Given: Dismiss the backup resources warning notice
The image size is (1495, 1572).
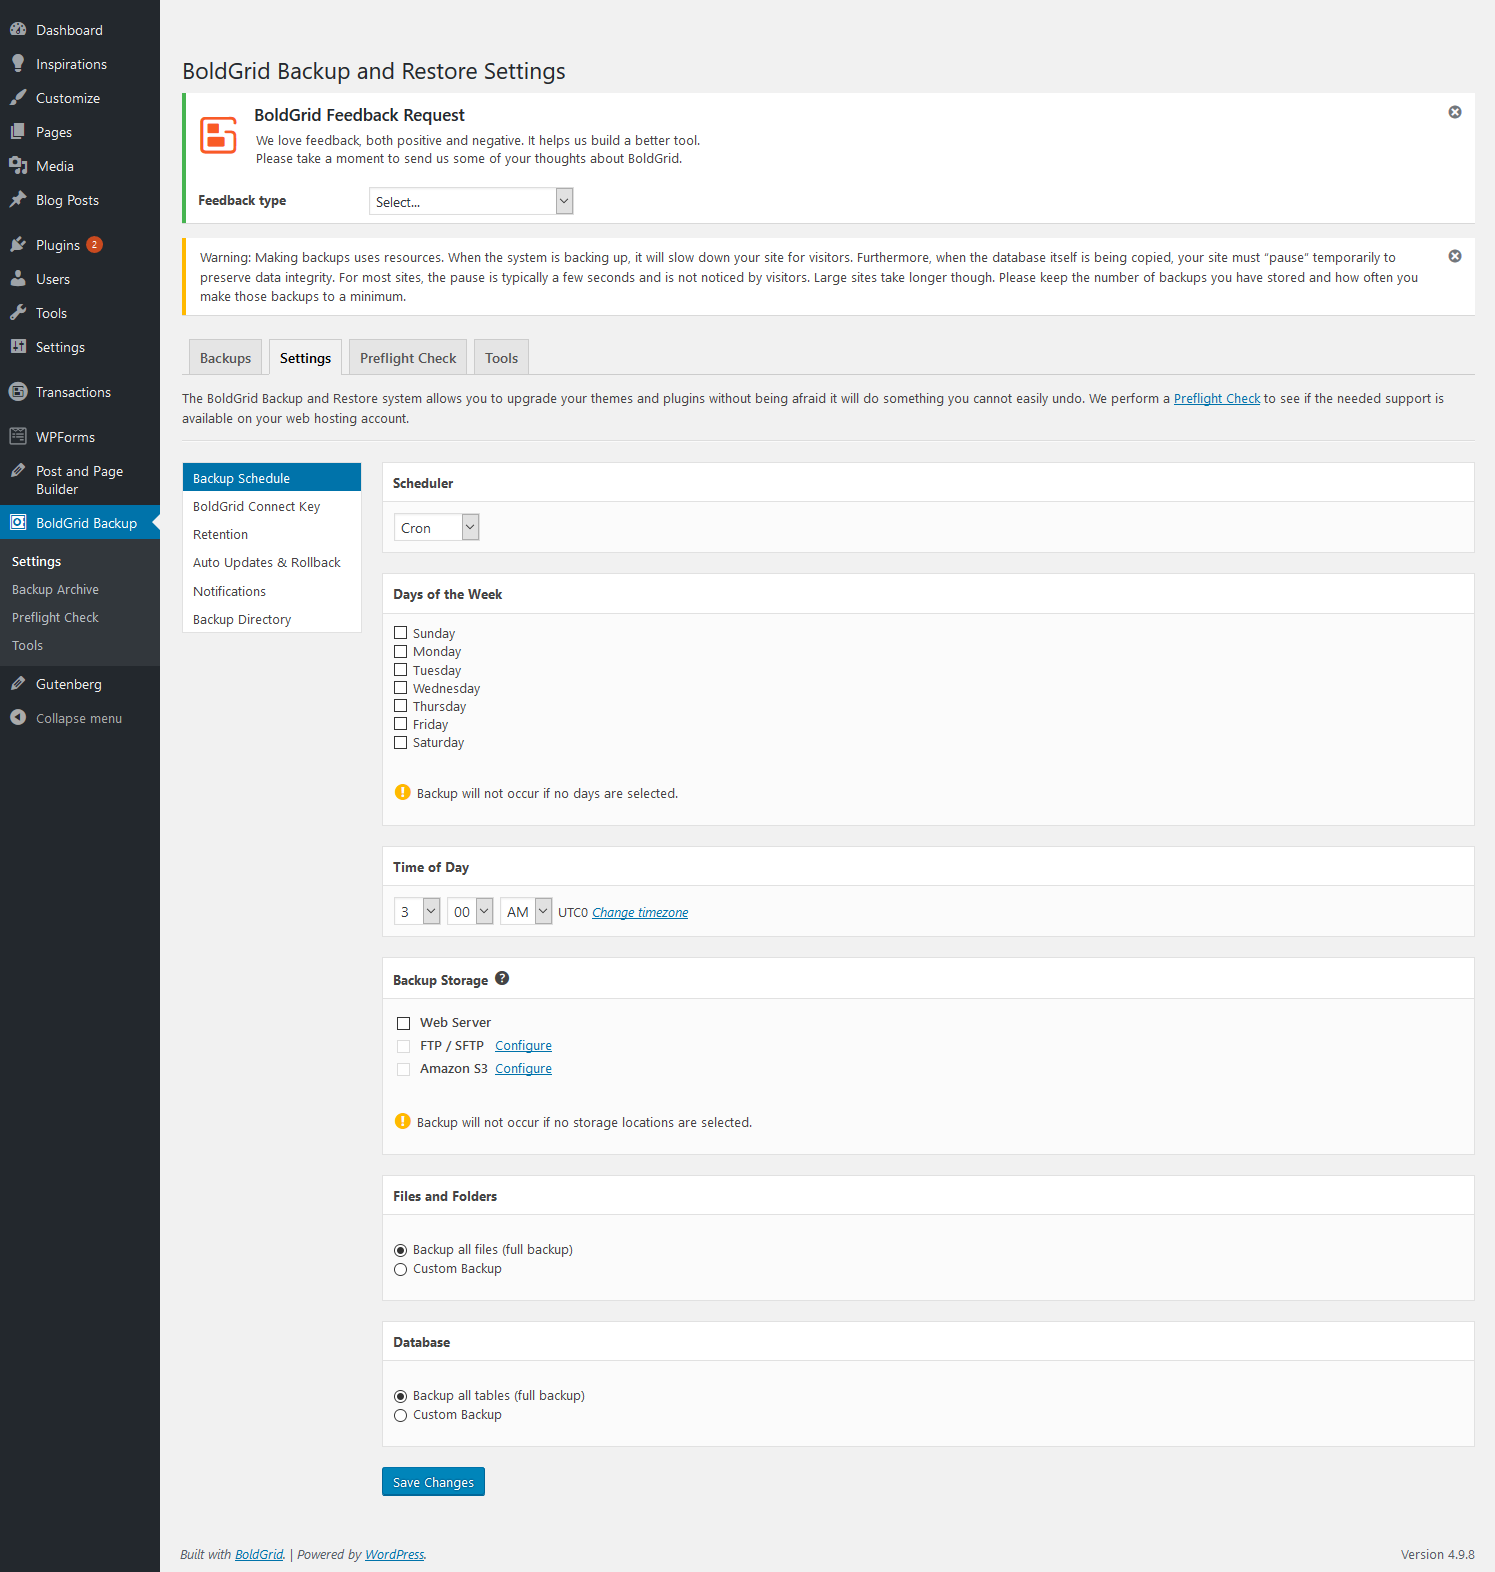Looking at the screenshot, I should pyautogui.click(x=1455, y=256).
